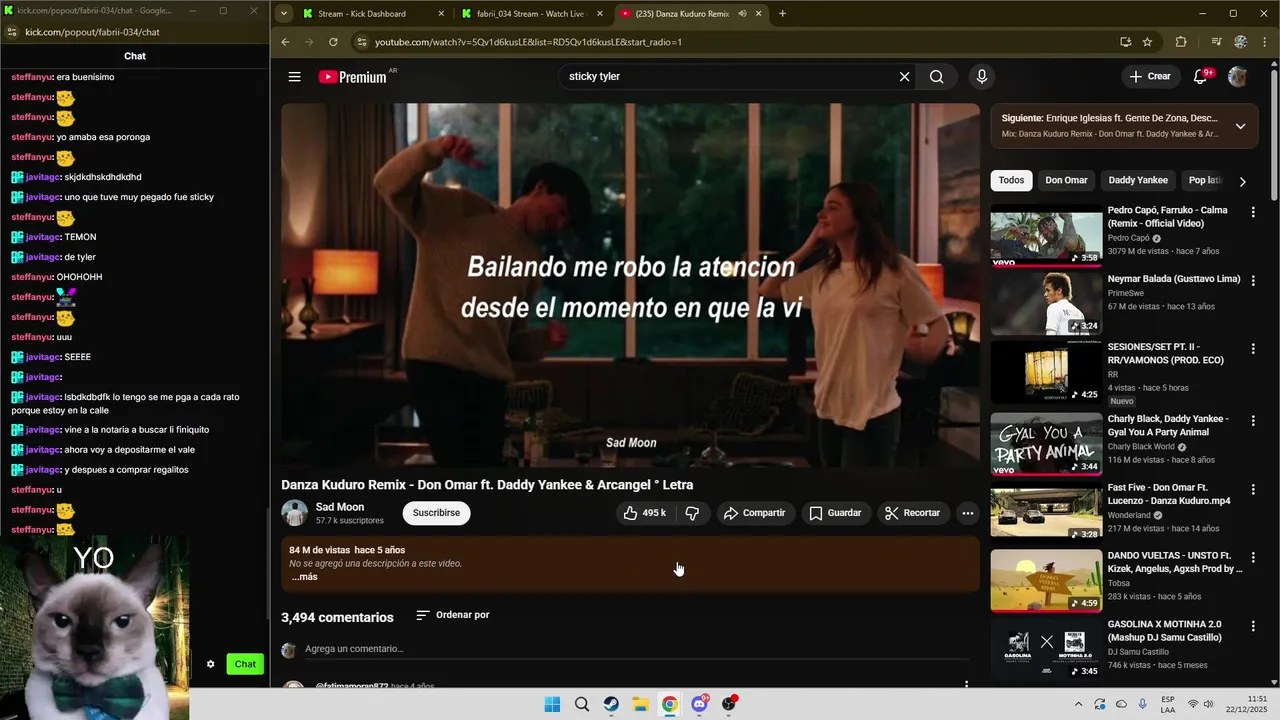Open Create menu with Crear button
This screenshot has width=1280, height=720.
coord(1149,77)
